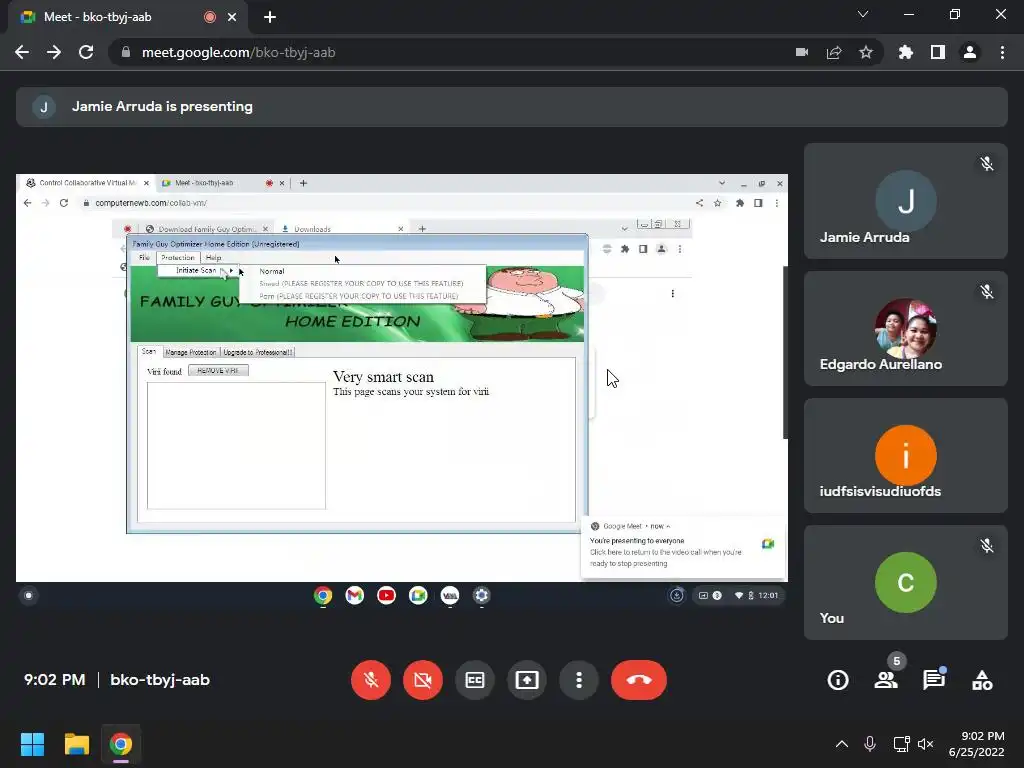
Task: Go forward in browser history
Action: pos(54,52)
